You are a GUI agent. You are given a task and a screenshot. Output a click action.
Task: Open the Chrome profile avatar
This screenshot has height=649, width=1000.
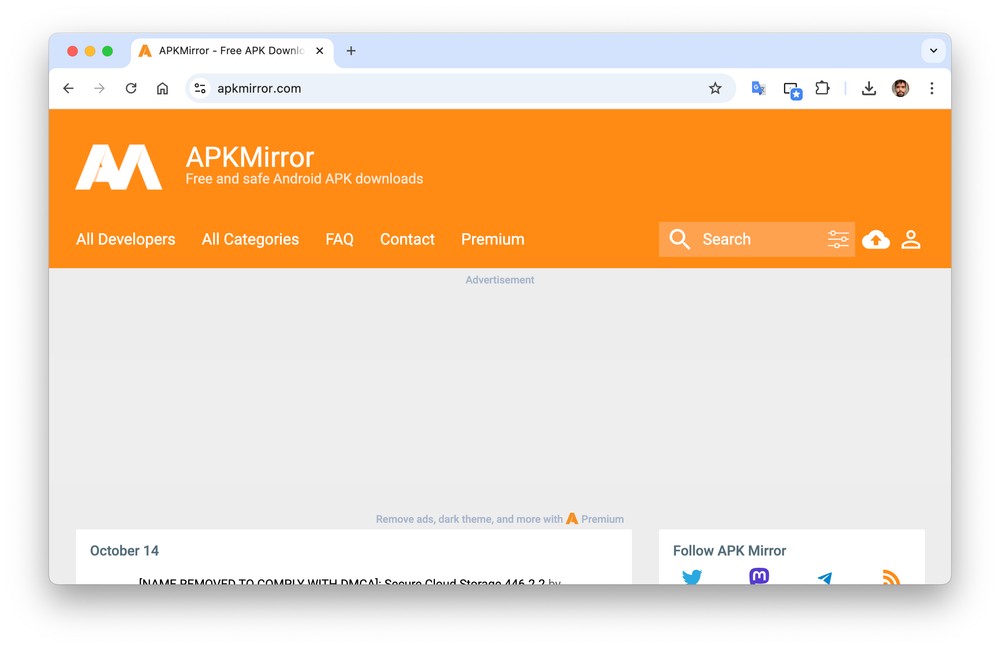point(901,88)
